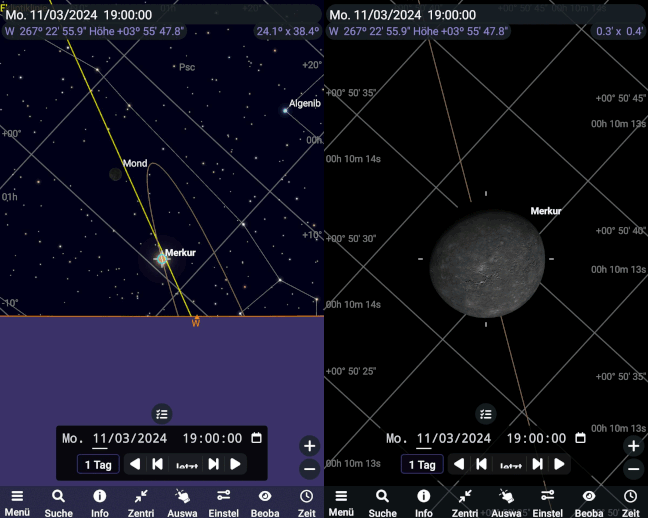Reset to current time (Jetzt), left panel
648x518 pixels.
point(187,465)
